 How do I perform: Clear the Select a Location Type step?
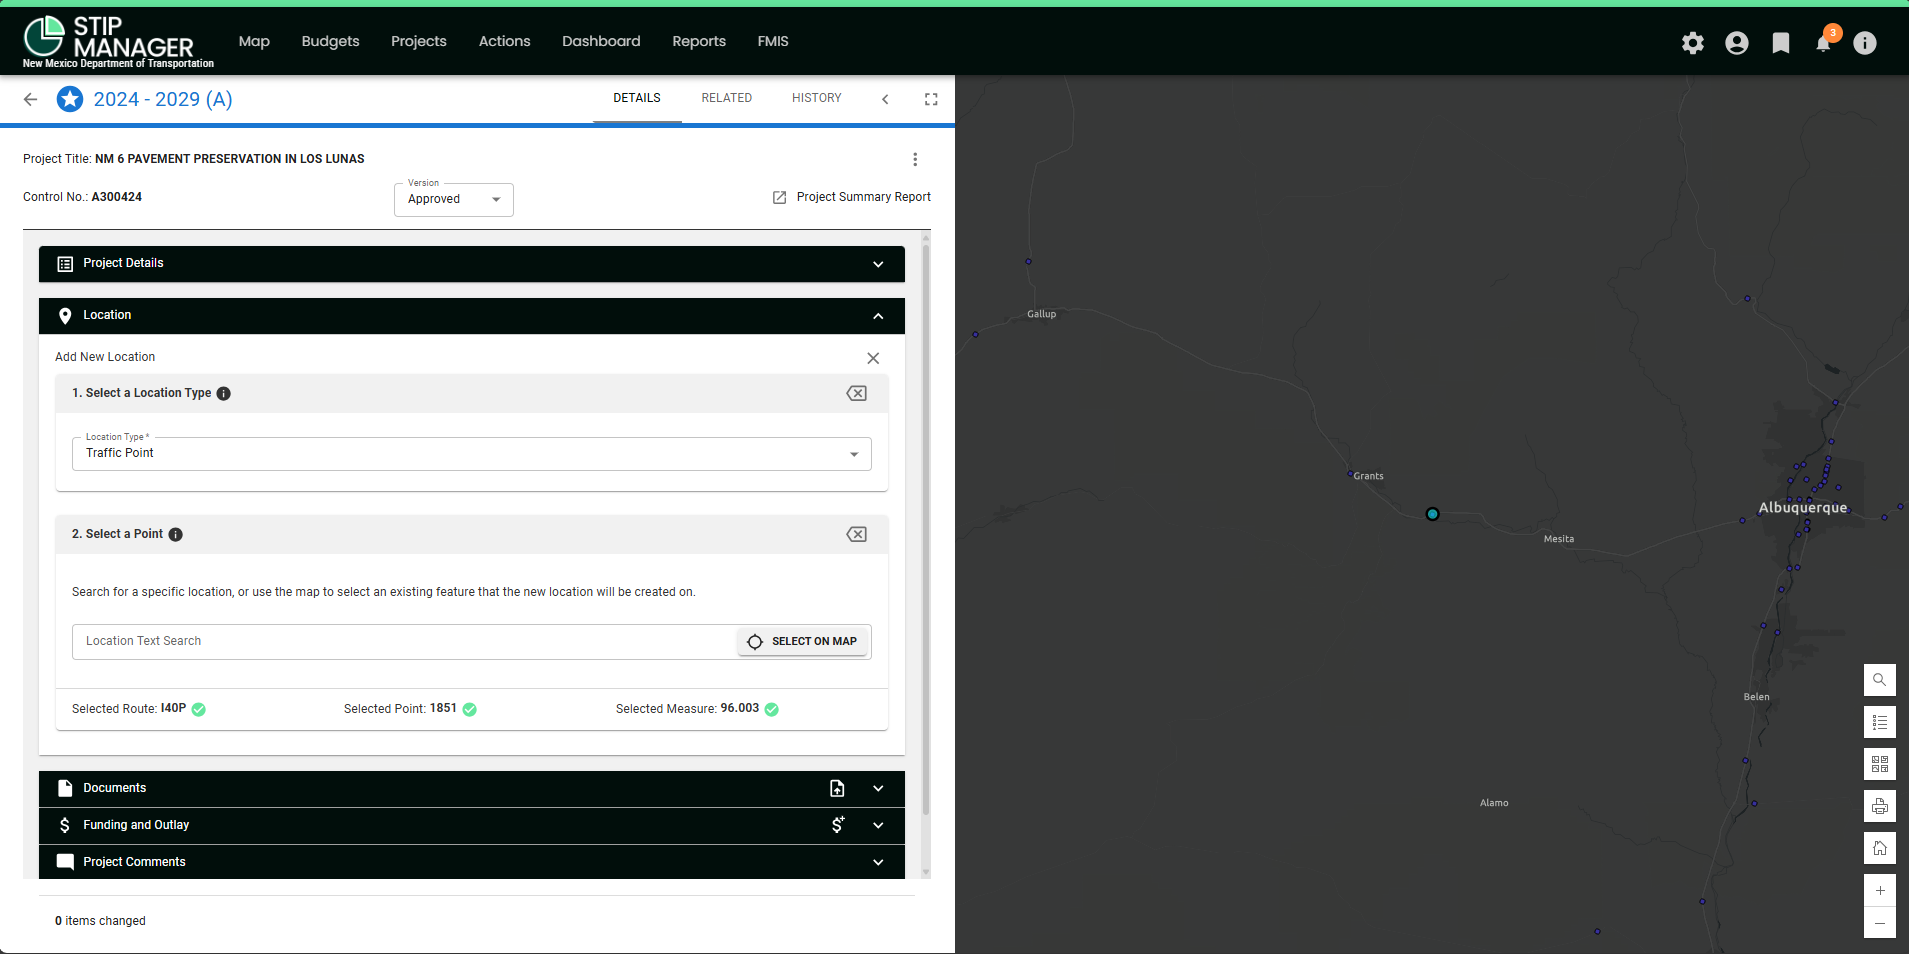[857, 393]
